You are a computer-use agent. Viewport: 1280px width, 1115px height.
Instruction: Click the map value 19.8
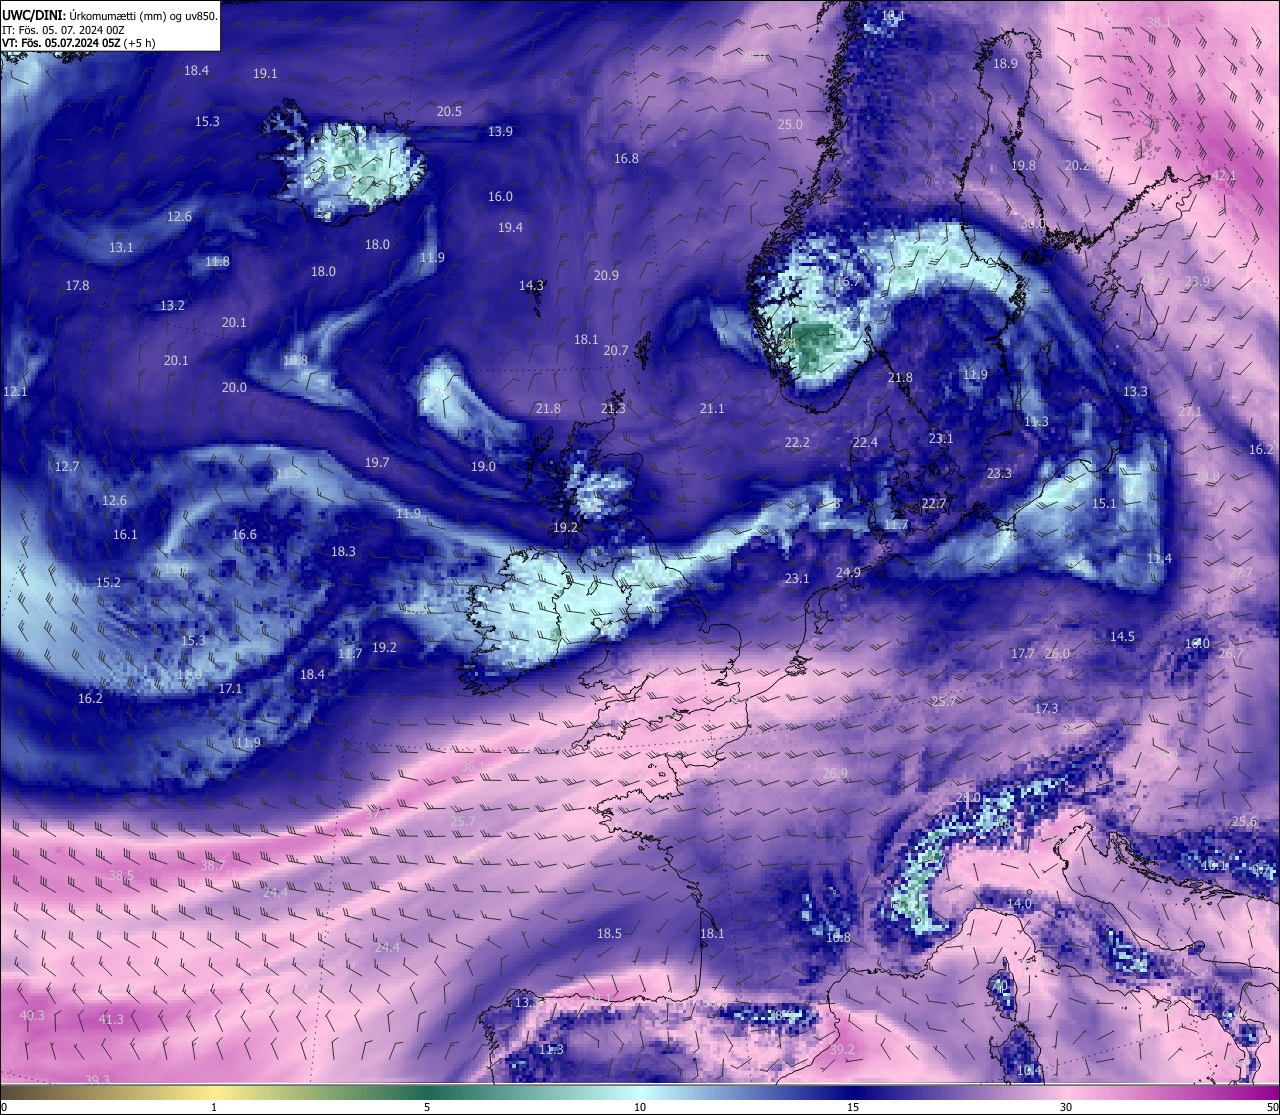(1023, 165)
